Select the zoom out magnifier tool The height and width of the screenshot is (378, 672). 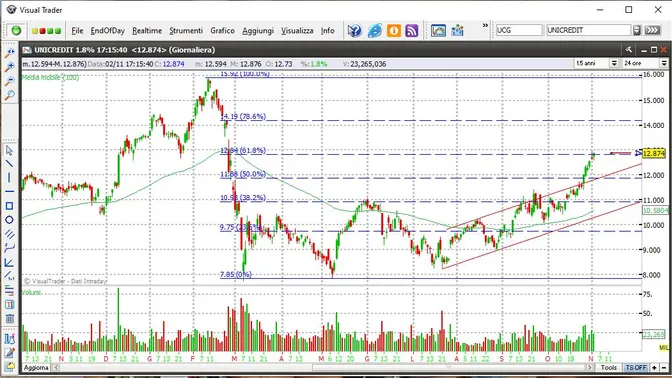point(9,81)
